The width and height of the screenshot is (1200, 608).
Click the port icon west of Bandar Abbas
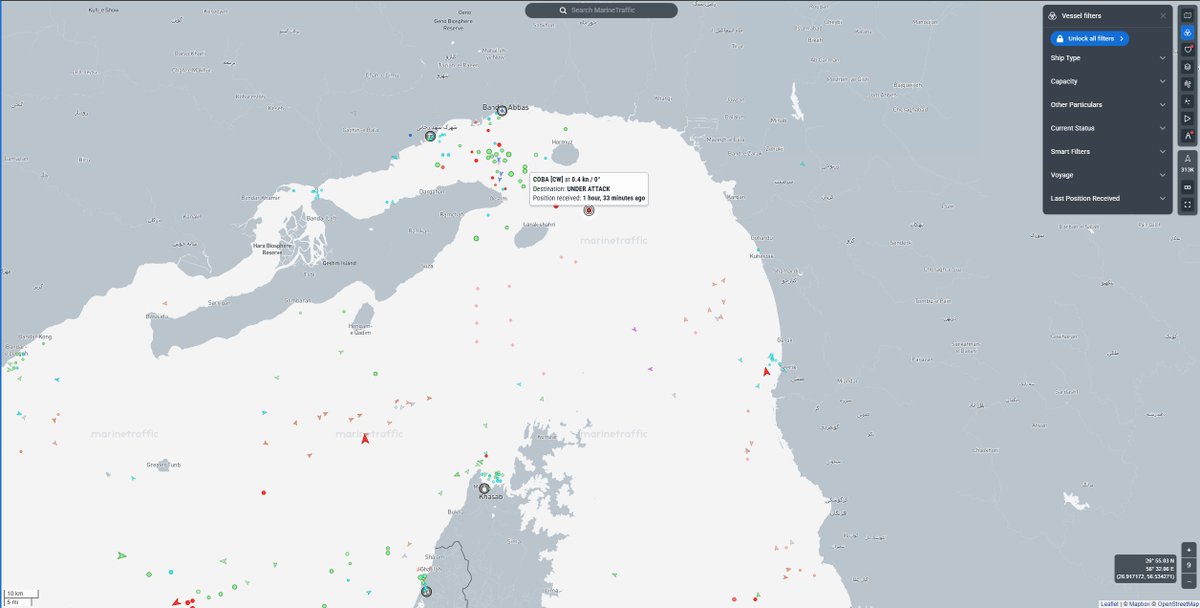click(429, 136)
